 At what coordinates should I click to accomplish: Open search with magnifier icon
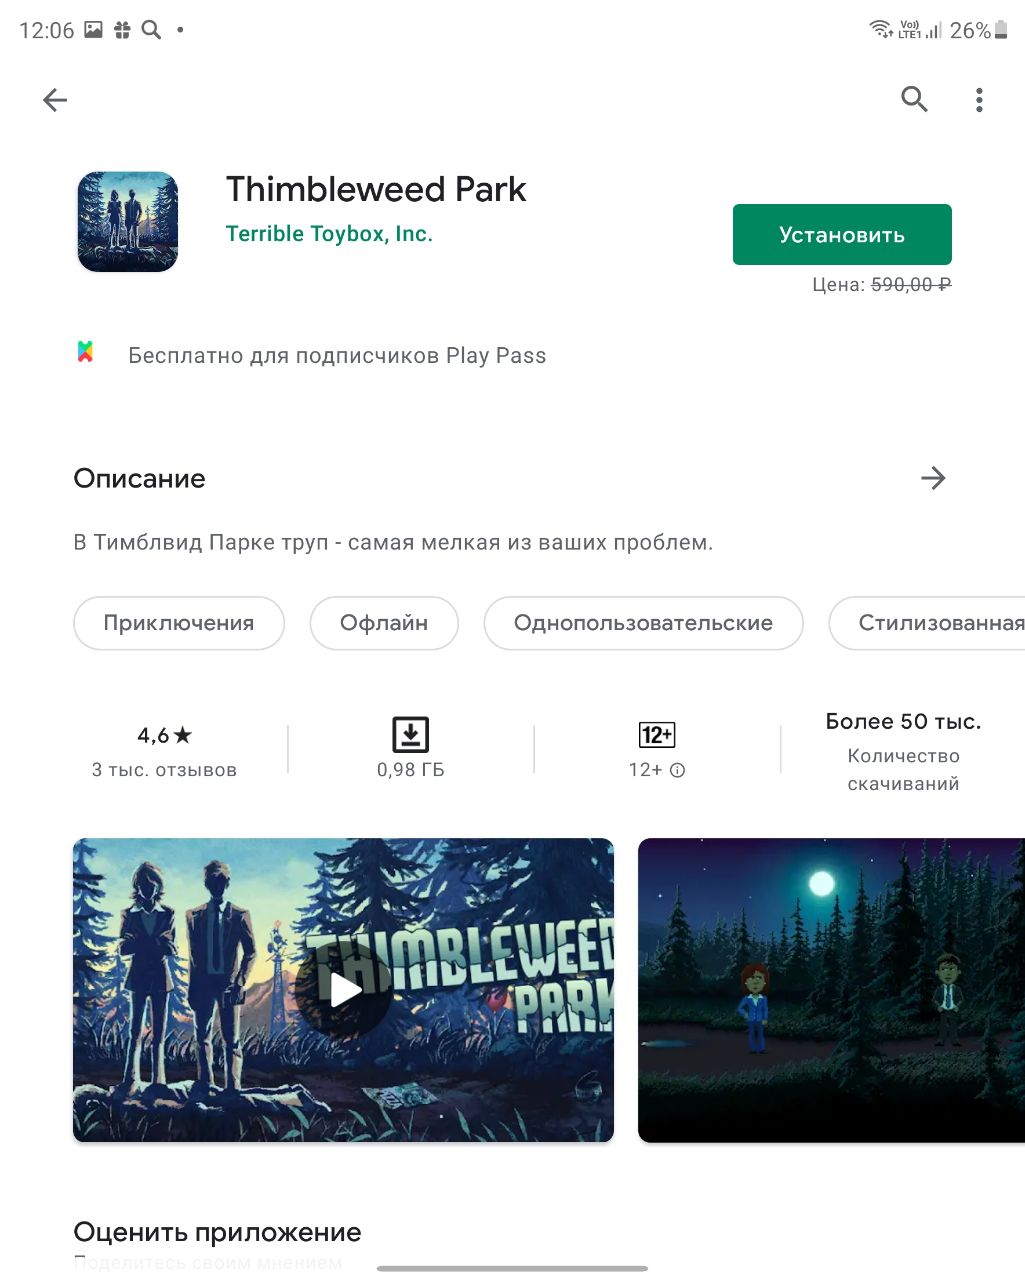[x=914, y=99]
